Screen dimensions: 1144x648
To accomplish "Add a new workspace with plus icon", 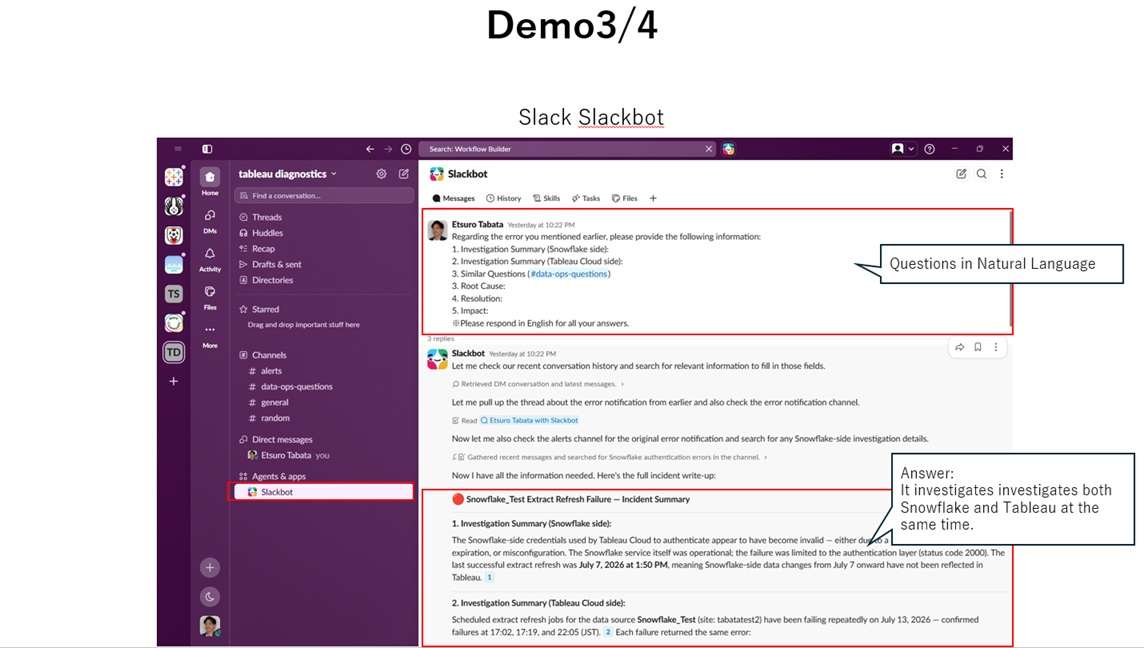I will [x=174, y=382].
